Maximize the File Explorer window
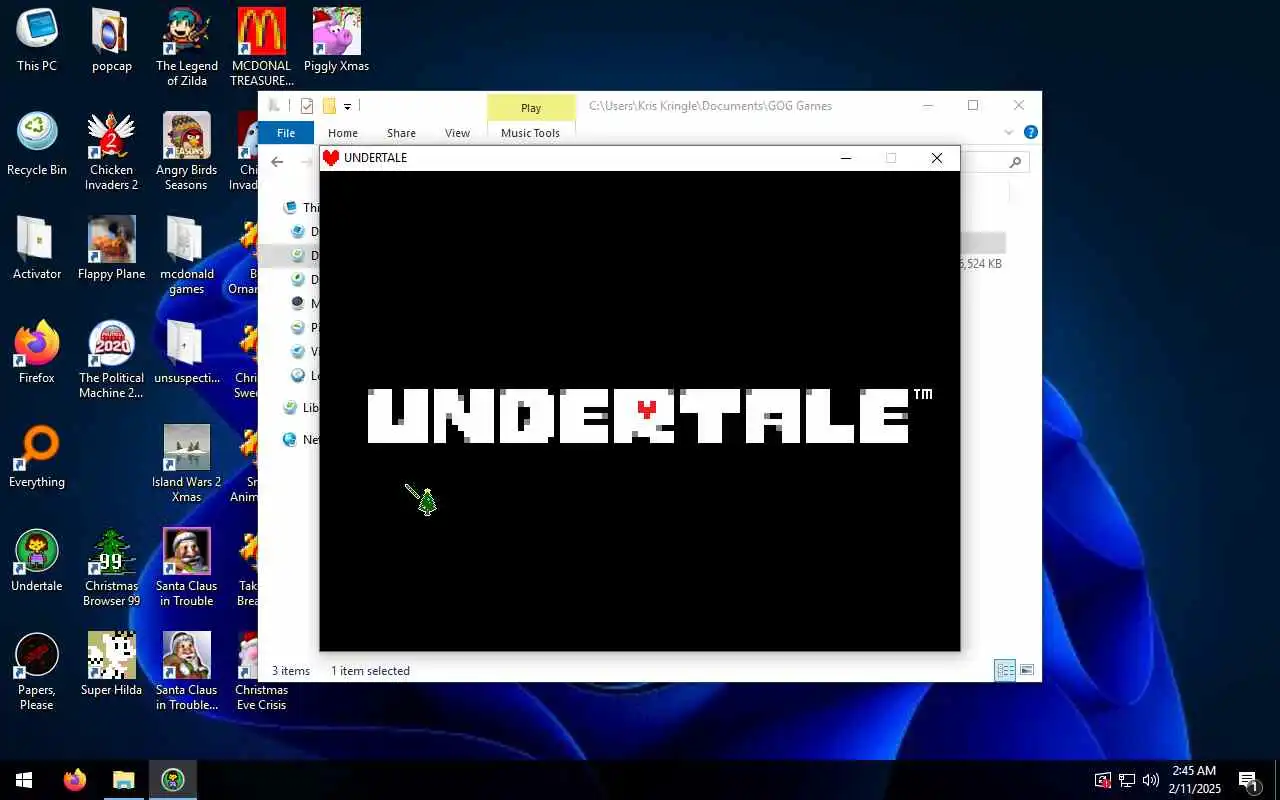1280x800 pixels. pos(973,105)
